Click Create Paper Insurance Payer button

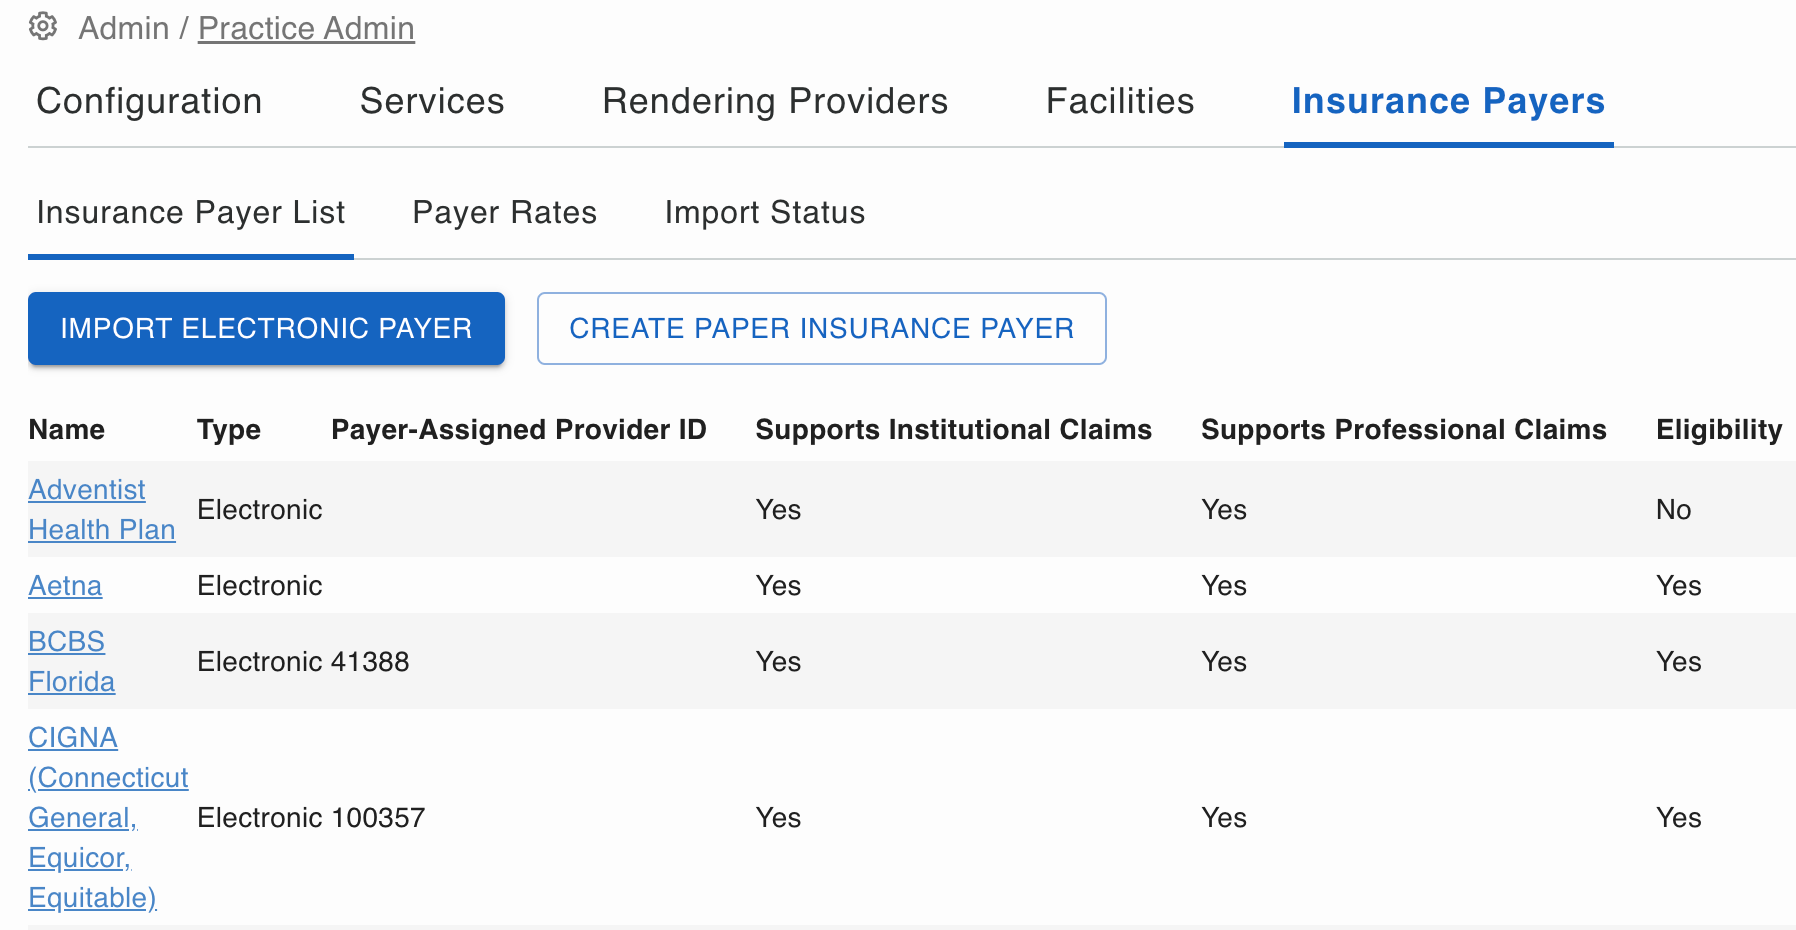822,328
